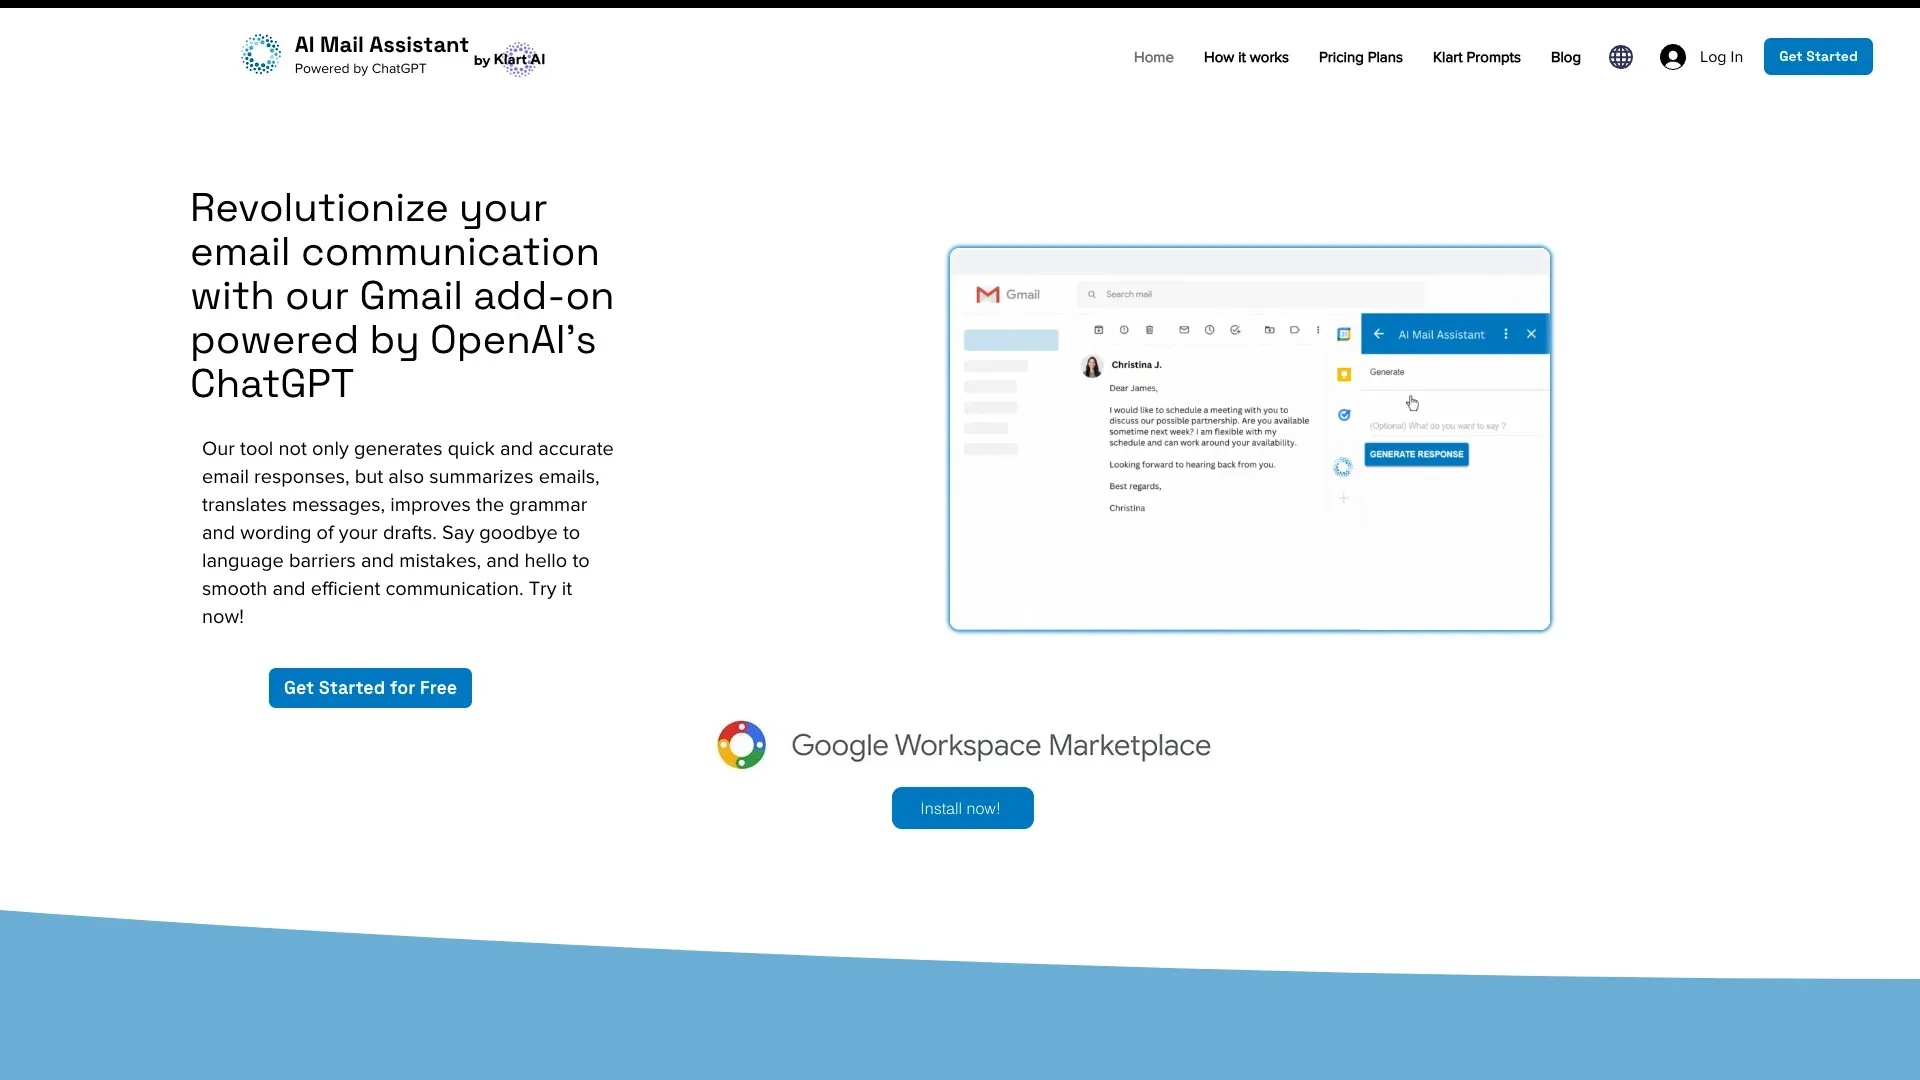Screen dimensions: 1920x1080
Task: Open the How it works section
Action: coord(1246,57)
